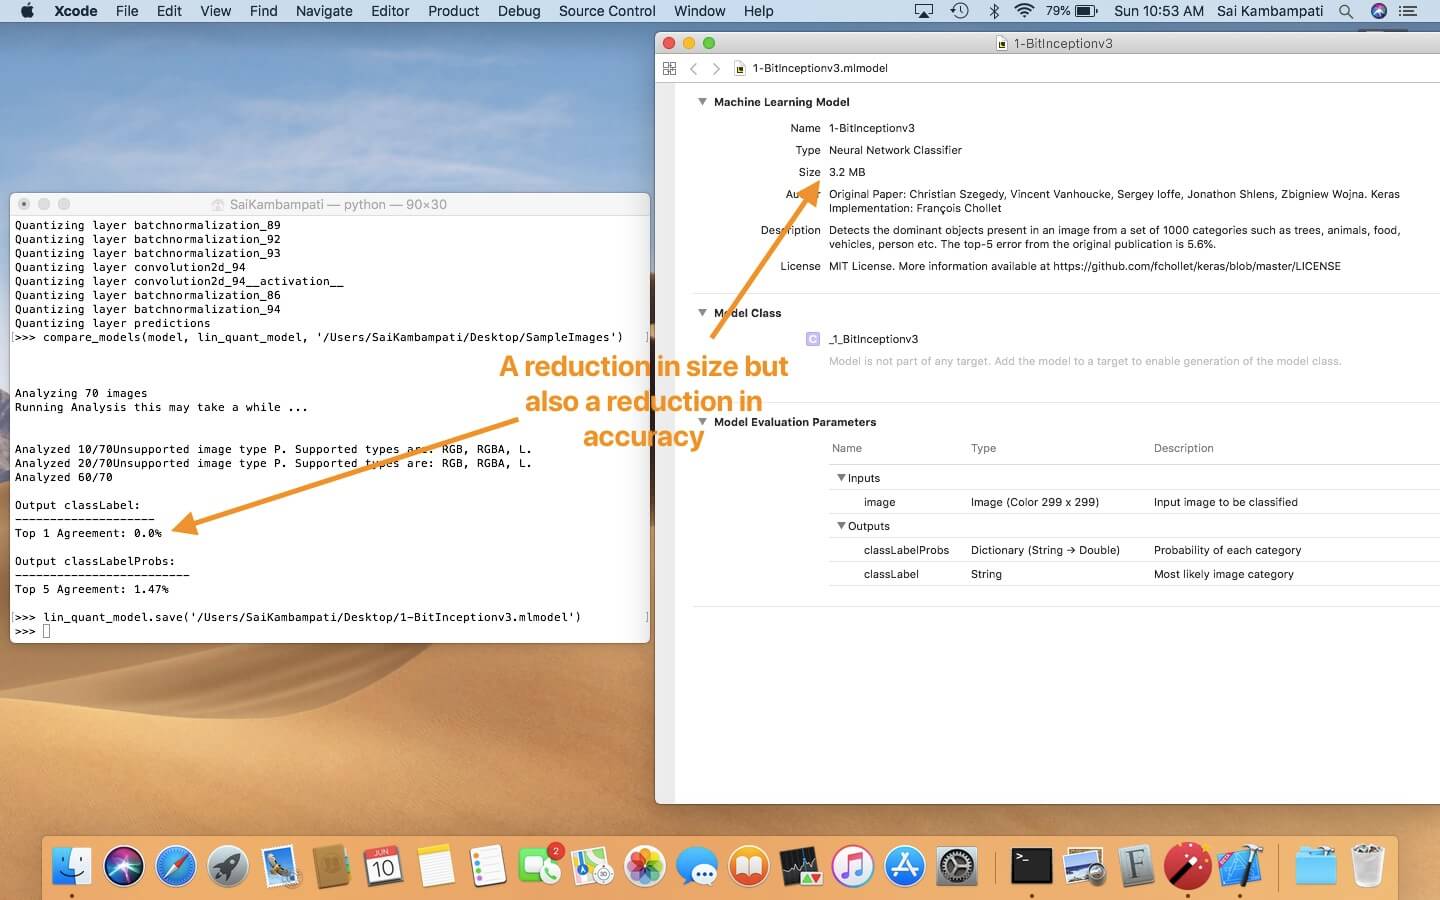1440x900 pixels.
Task: Collapse the Machine Learning Model section
Action: (702, 102)
